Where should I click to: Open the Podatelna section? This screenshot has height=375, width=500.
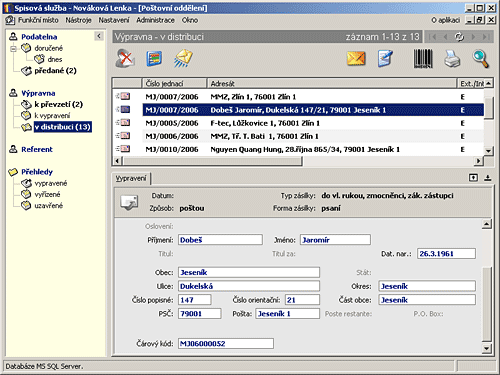(39, 37)
